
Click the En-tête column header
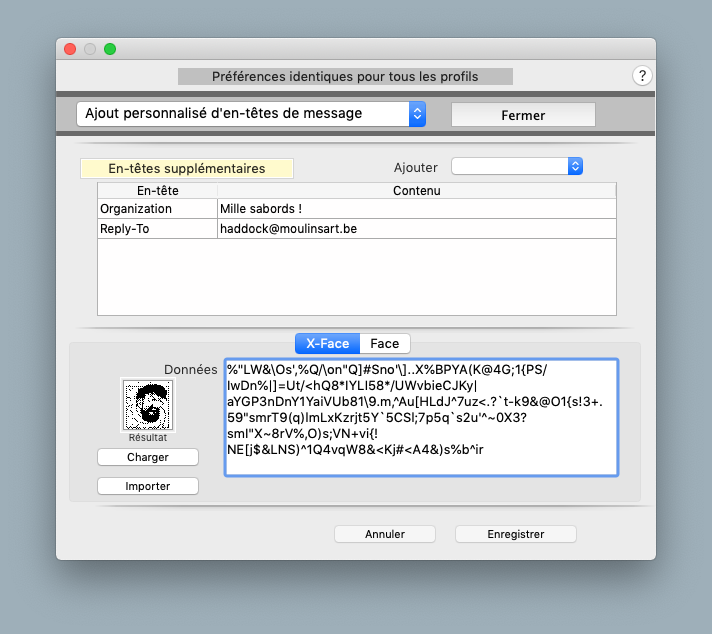157,190
